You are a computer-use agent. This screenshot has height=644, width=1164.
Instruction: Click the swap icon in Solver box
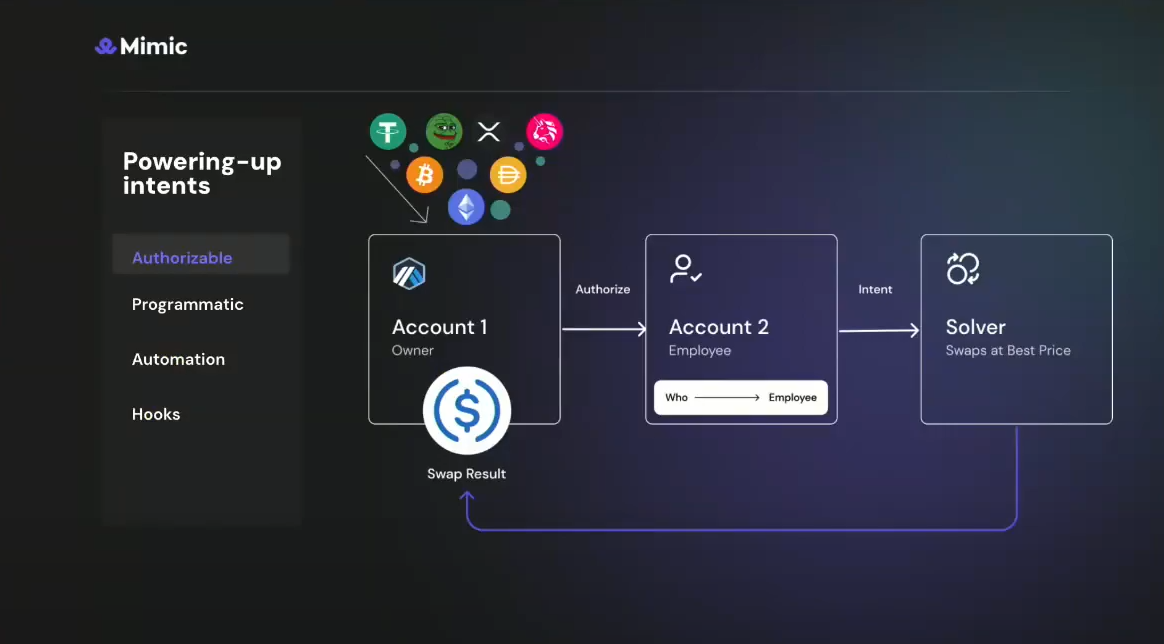[963, 269]
